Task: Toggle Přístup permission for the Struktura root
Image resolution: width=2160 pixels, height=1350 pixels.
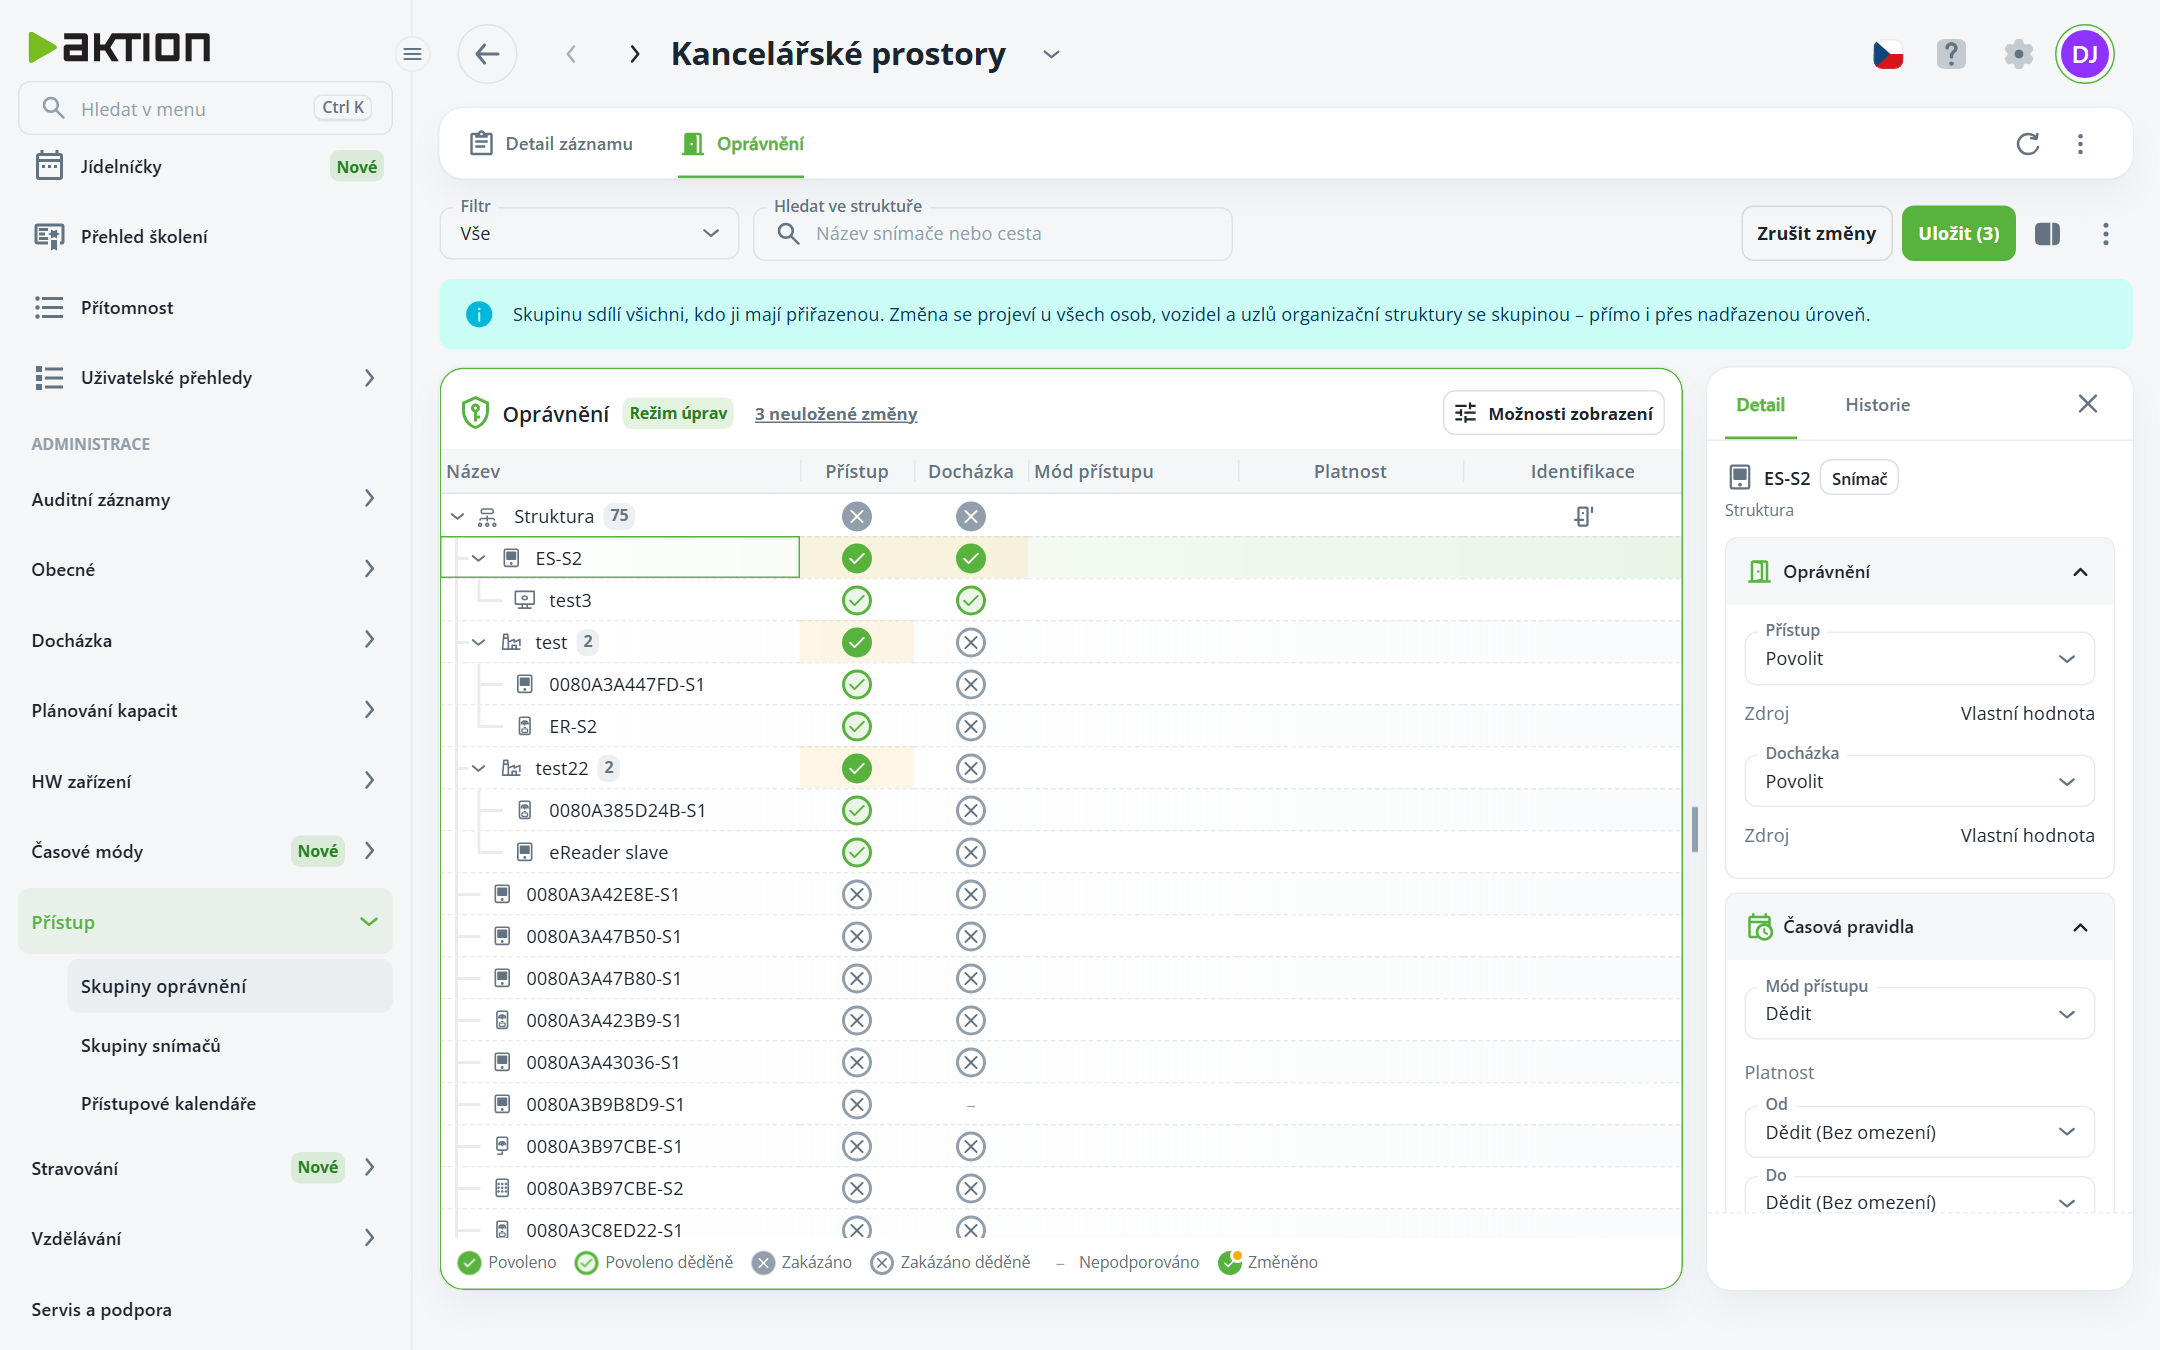Action: click(856, 516)
